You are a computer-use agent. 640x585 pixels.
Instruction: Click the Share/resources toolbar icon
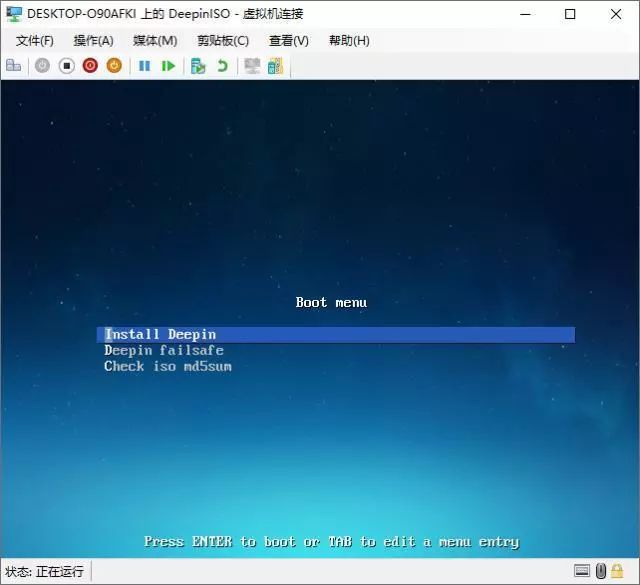click(x=276, y=66)
